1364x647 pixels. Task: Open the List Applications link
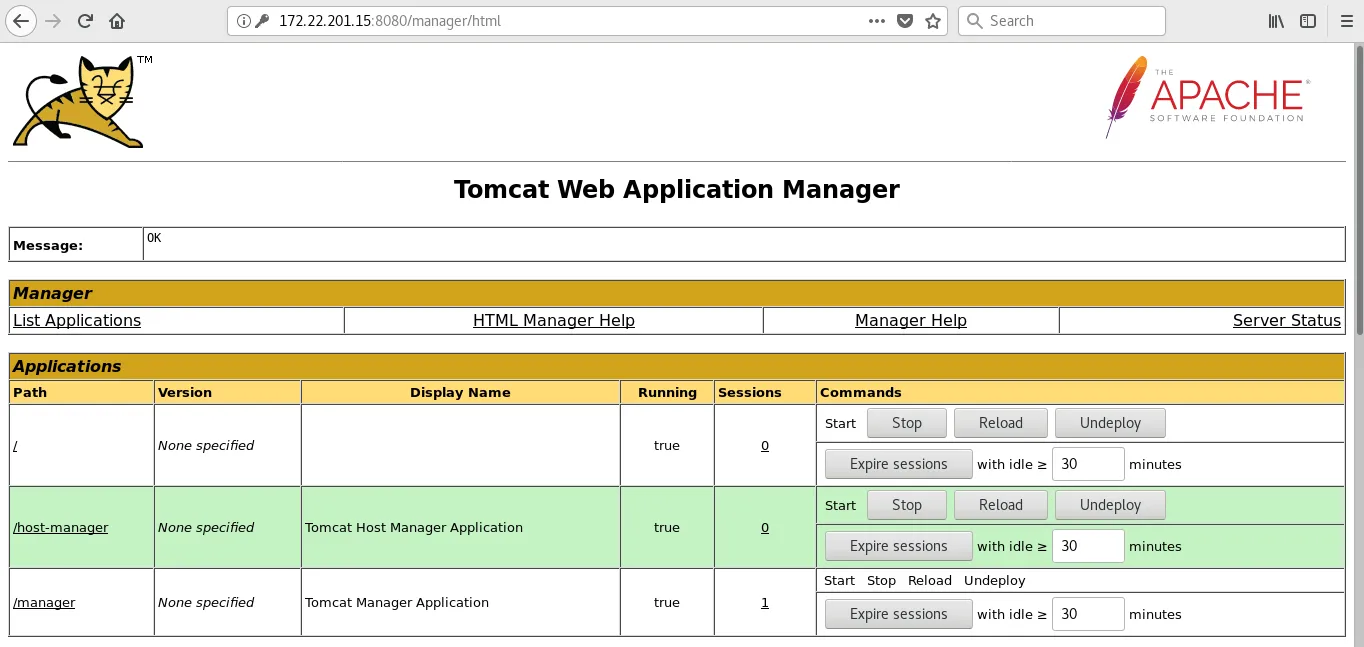click(77, 320)
